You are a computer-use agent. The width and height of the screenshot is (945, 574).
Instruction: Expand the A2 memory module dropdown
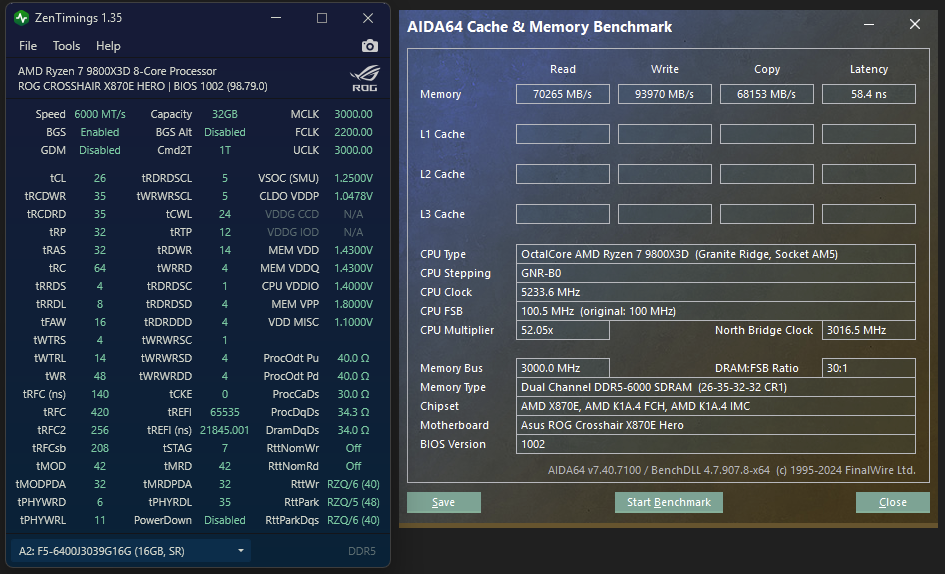(241, 551)
